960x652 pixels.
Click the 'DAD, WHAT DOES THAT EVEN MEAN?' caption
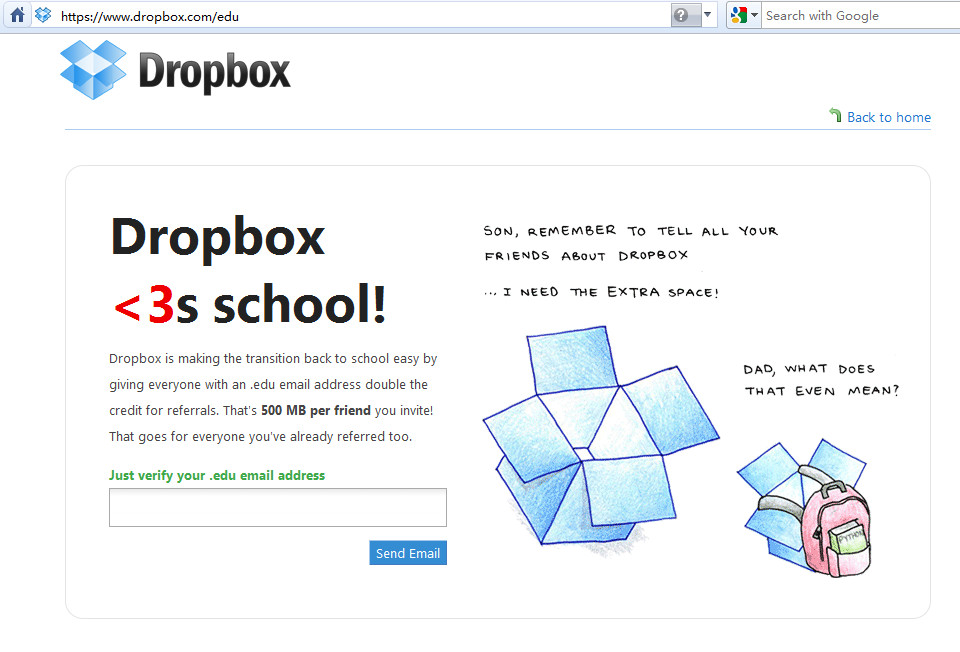pos(821,380)
